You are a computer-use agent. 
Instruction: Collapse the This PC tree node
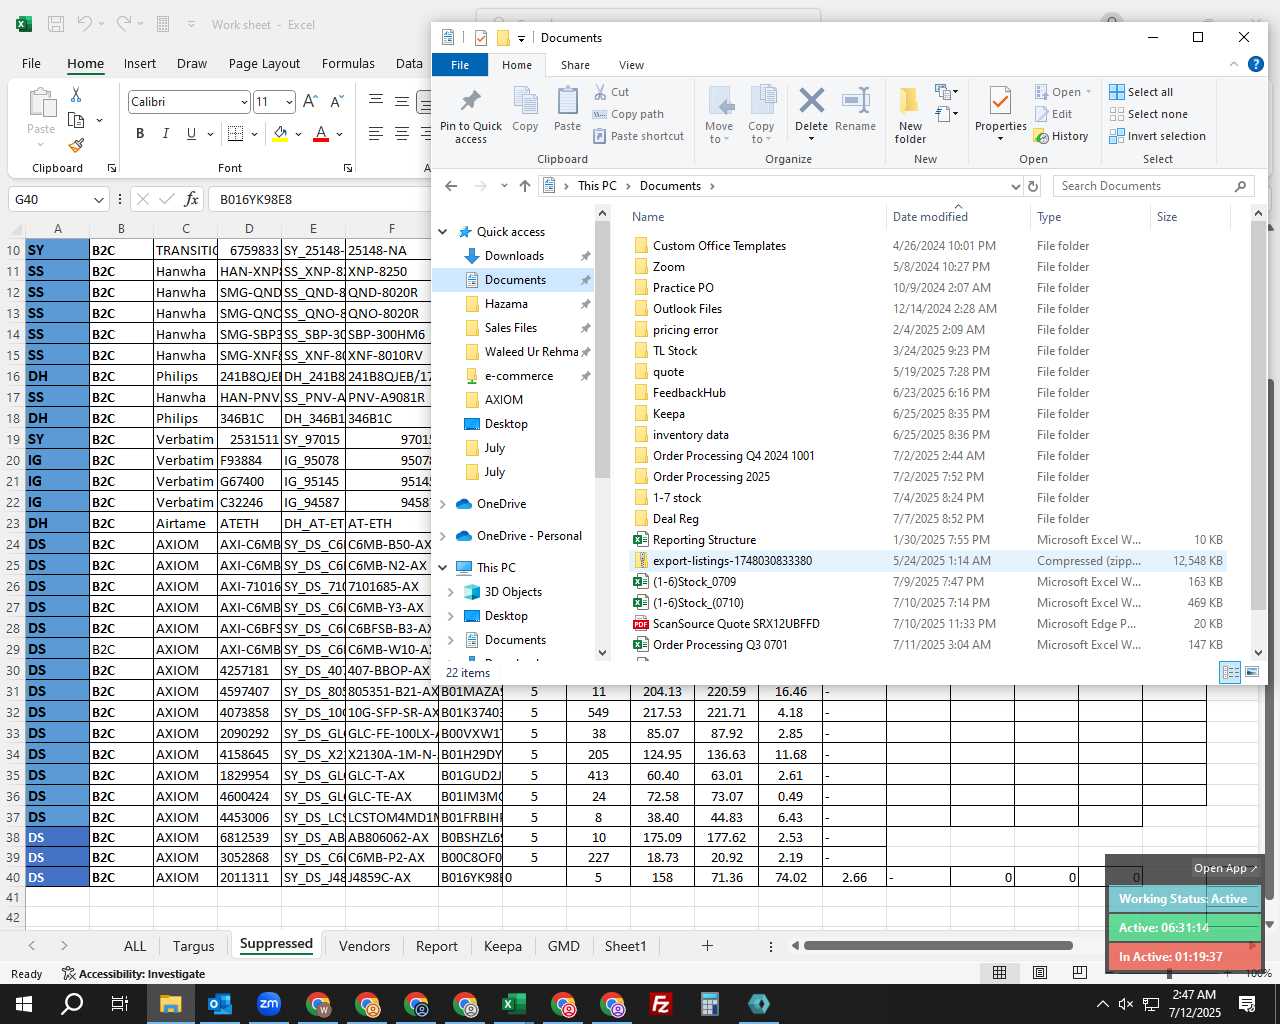(x=443, y=568)
